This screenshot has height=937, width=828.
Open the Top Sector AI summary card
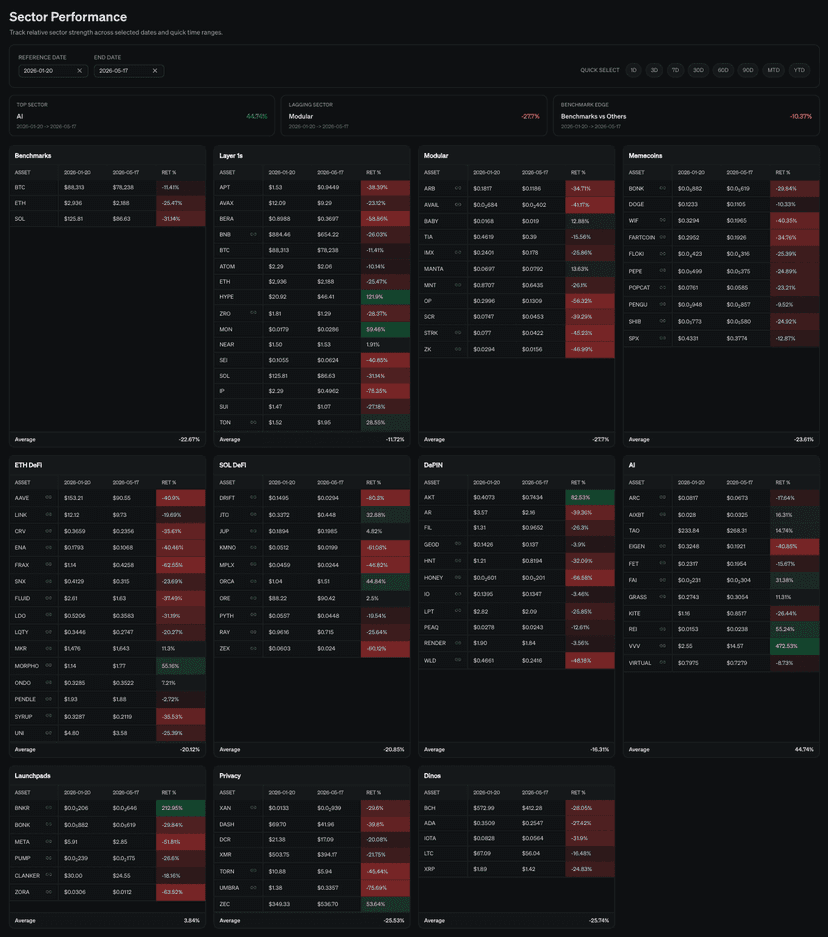point(142,115)
